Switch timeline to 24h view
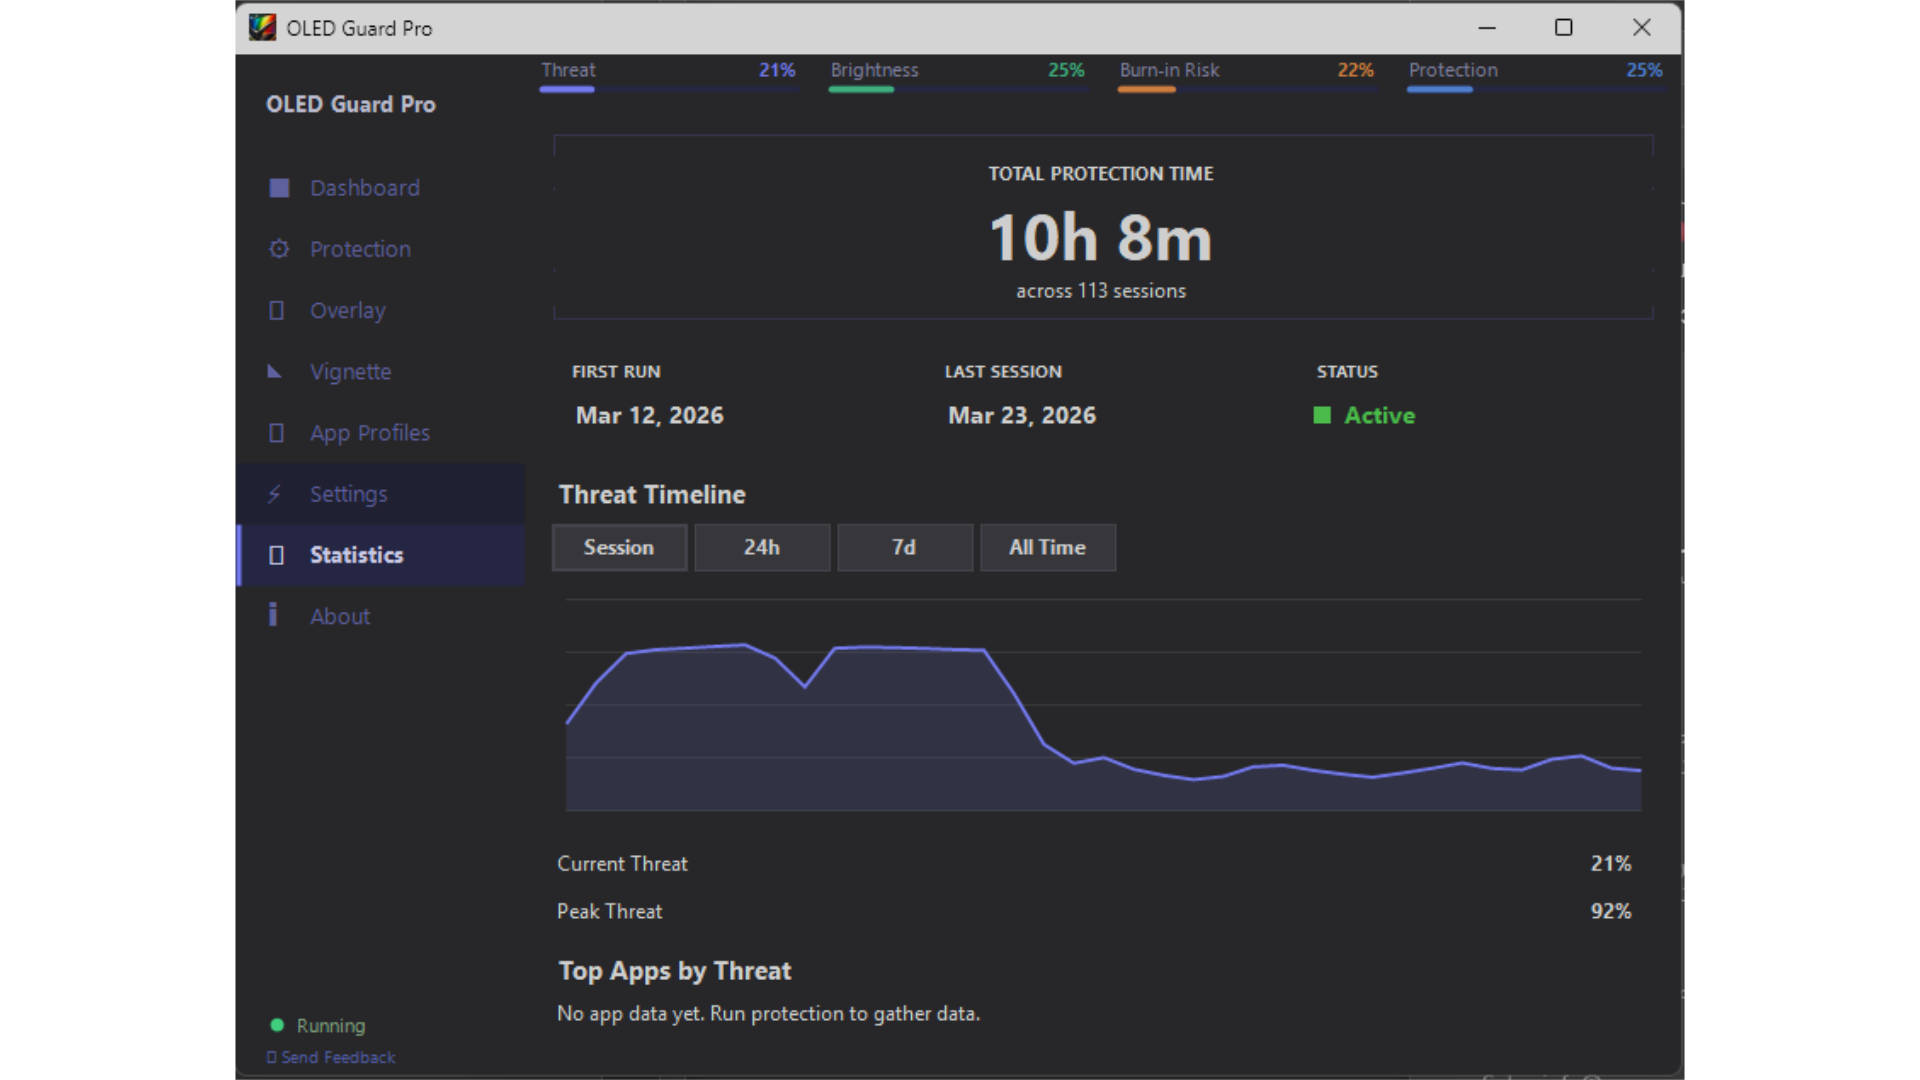 (762, 547)
